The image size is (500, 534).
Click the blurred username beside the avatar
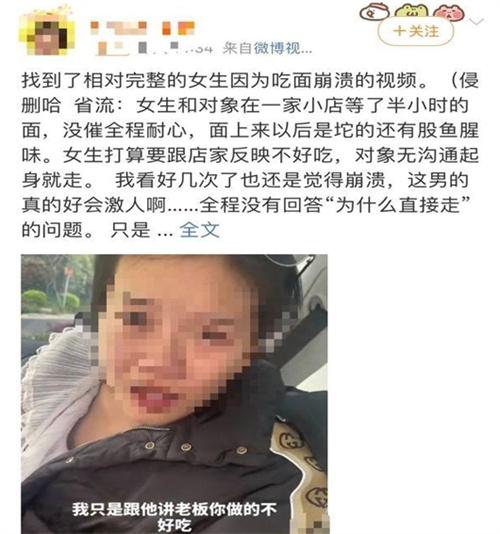click(x=142, y=28)
